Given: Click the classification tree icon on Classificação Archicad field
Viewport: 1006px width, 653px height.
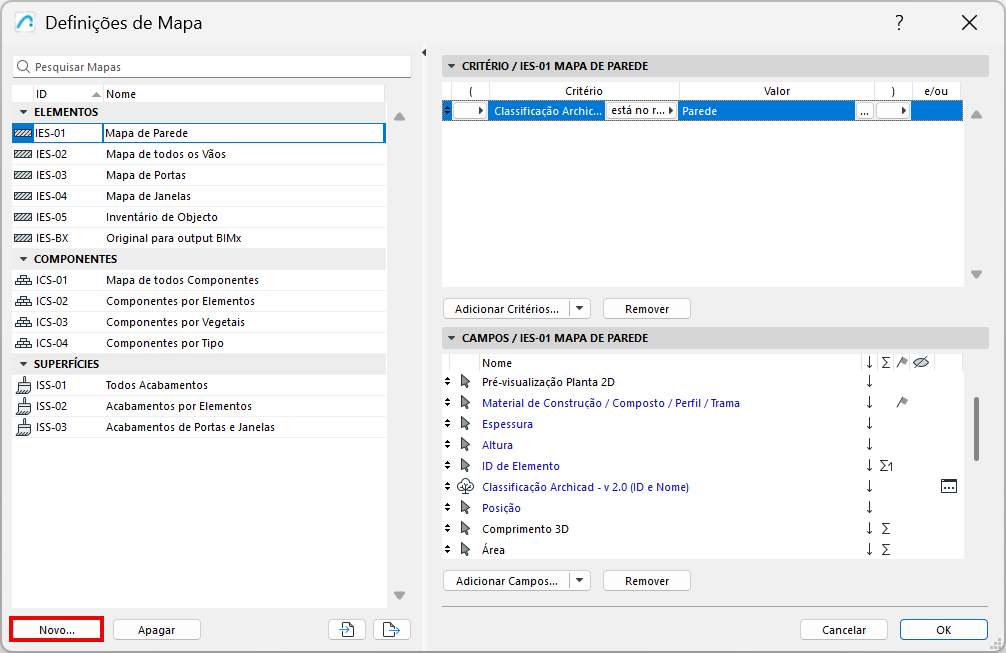Looking at the screenshot, I should pyautogui.click(x=465, y=487).
